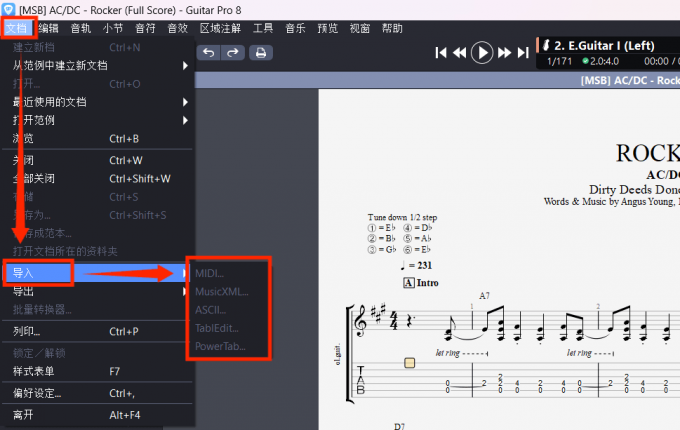Skip to the last bar
This screenshot has width=680, height=430.
coord(523,52)
